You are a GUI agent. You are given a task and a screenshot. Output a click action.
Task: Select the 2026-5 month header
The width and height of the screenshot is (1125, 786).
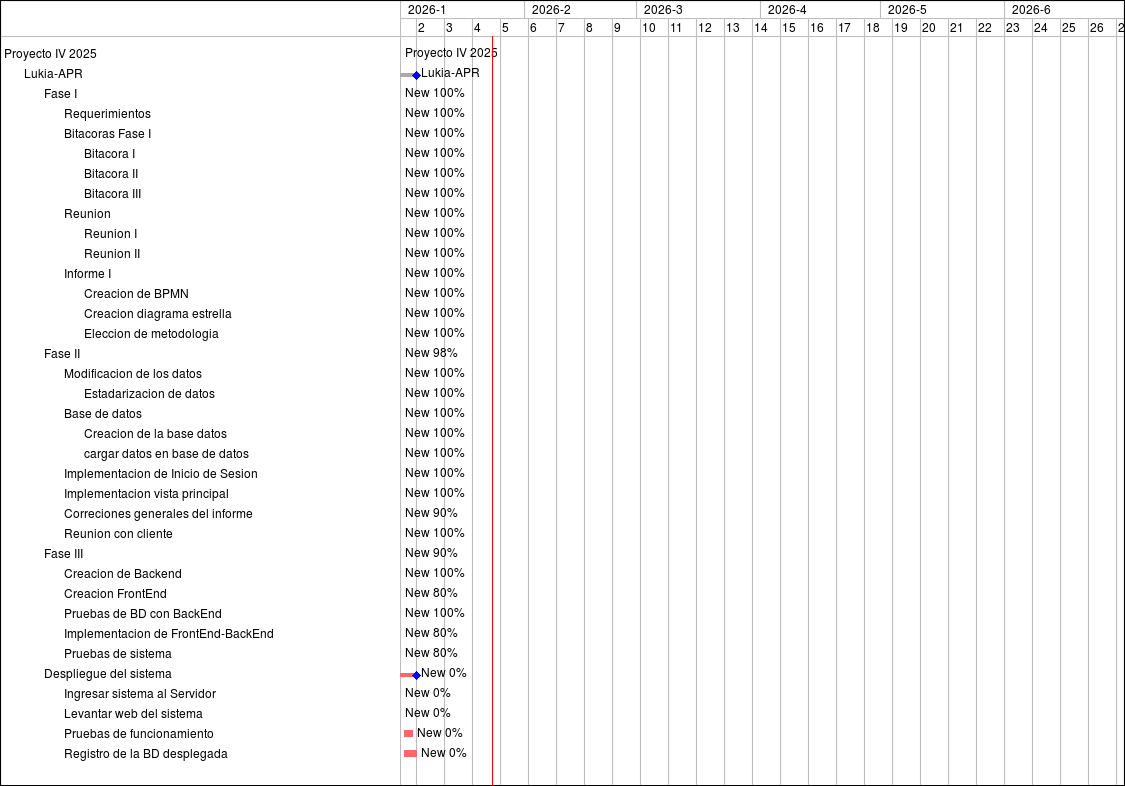point(907,10)
